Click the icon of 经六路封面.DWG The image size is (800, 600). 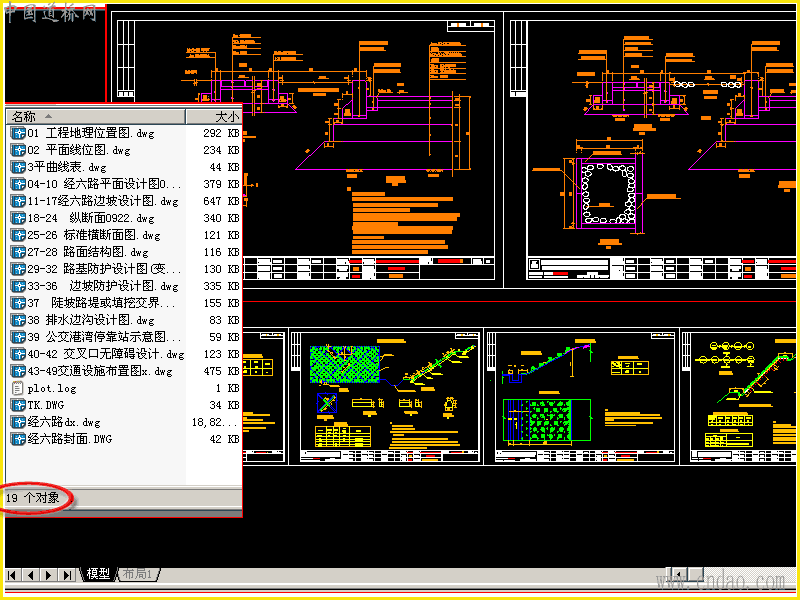(18, 439)
